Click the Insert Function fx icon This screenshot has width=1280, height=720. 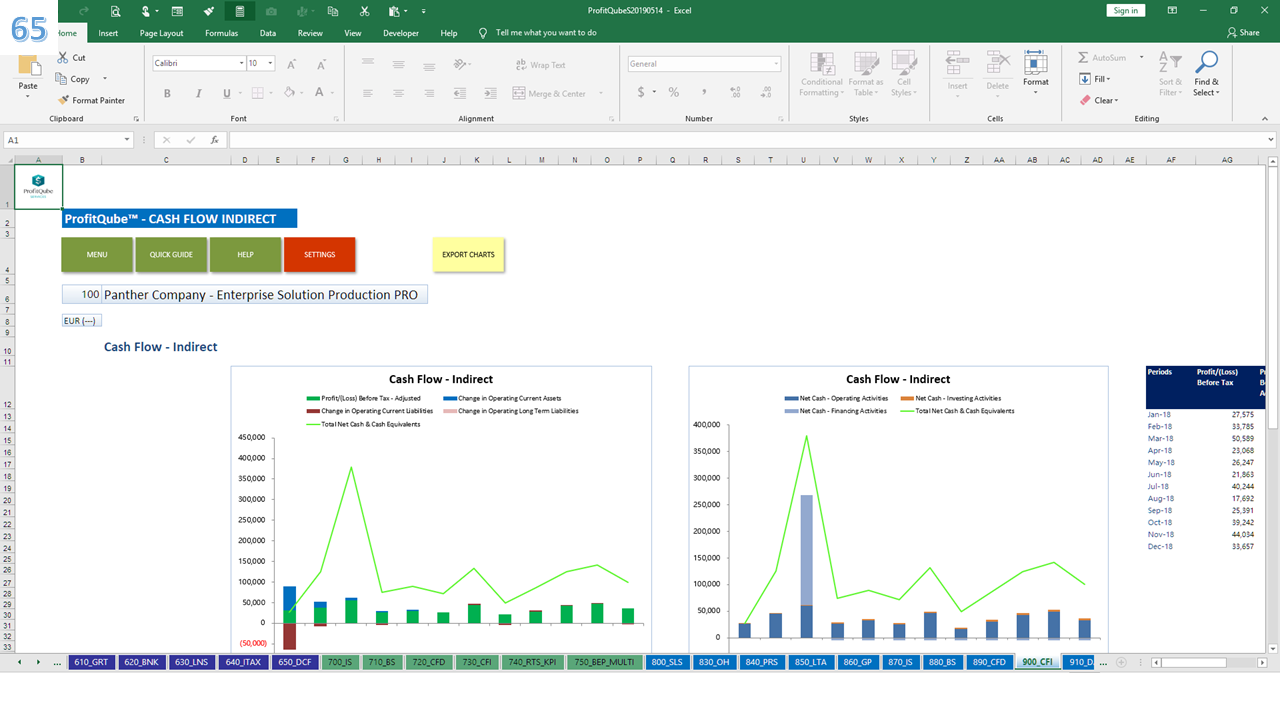coord(214,140)
